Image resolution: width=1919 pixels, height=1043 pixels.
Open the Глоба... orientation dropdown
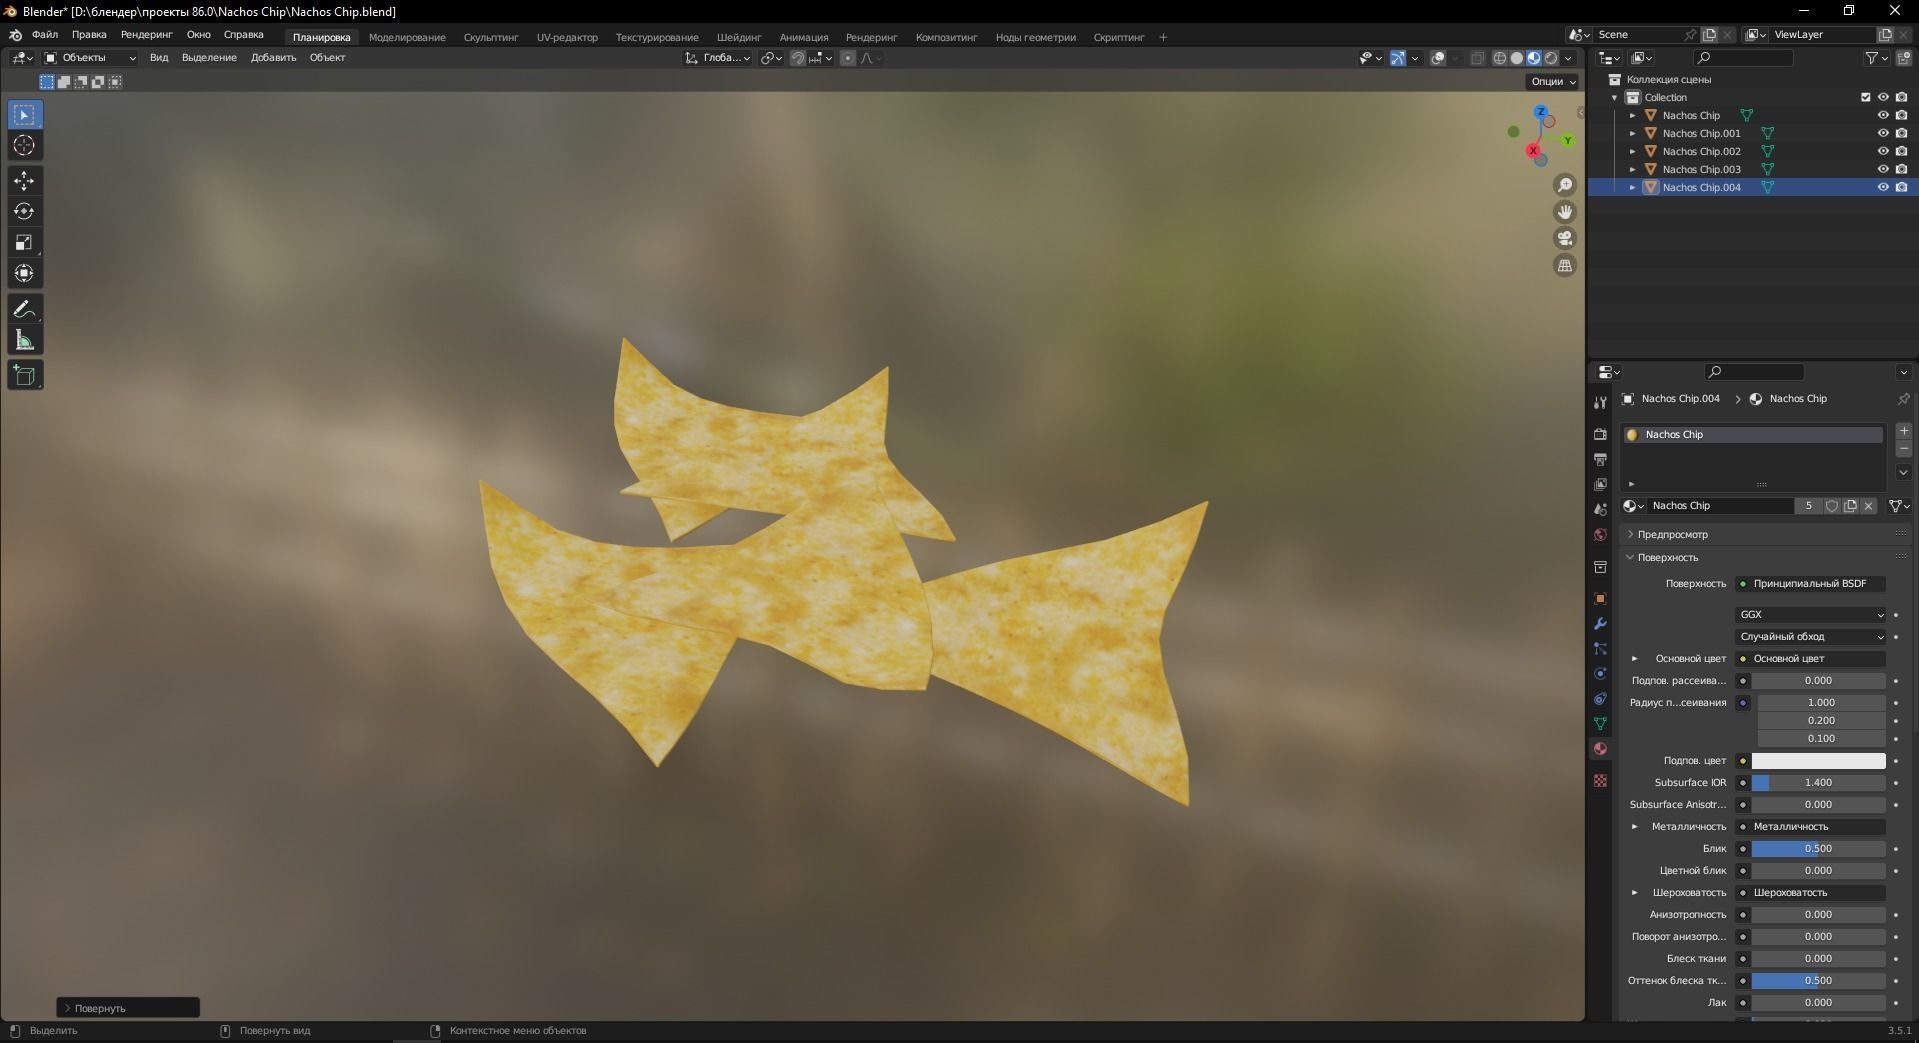(718, 58)
